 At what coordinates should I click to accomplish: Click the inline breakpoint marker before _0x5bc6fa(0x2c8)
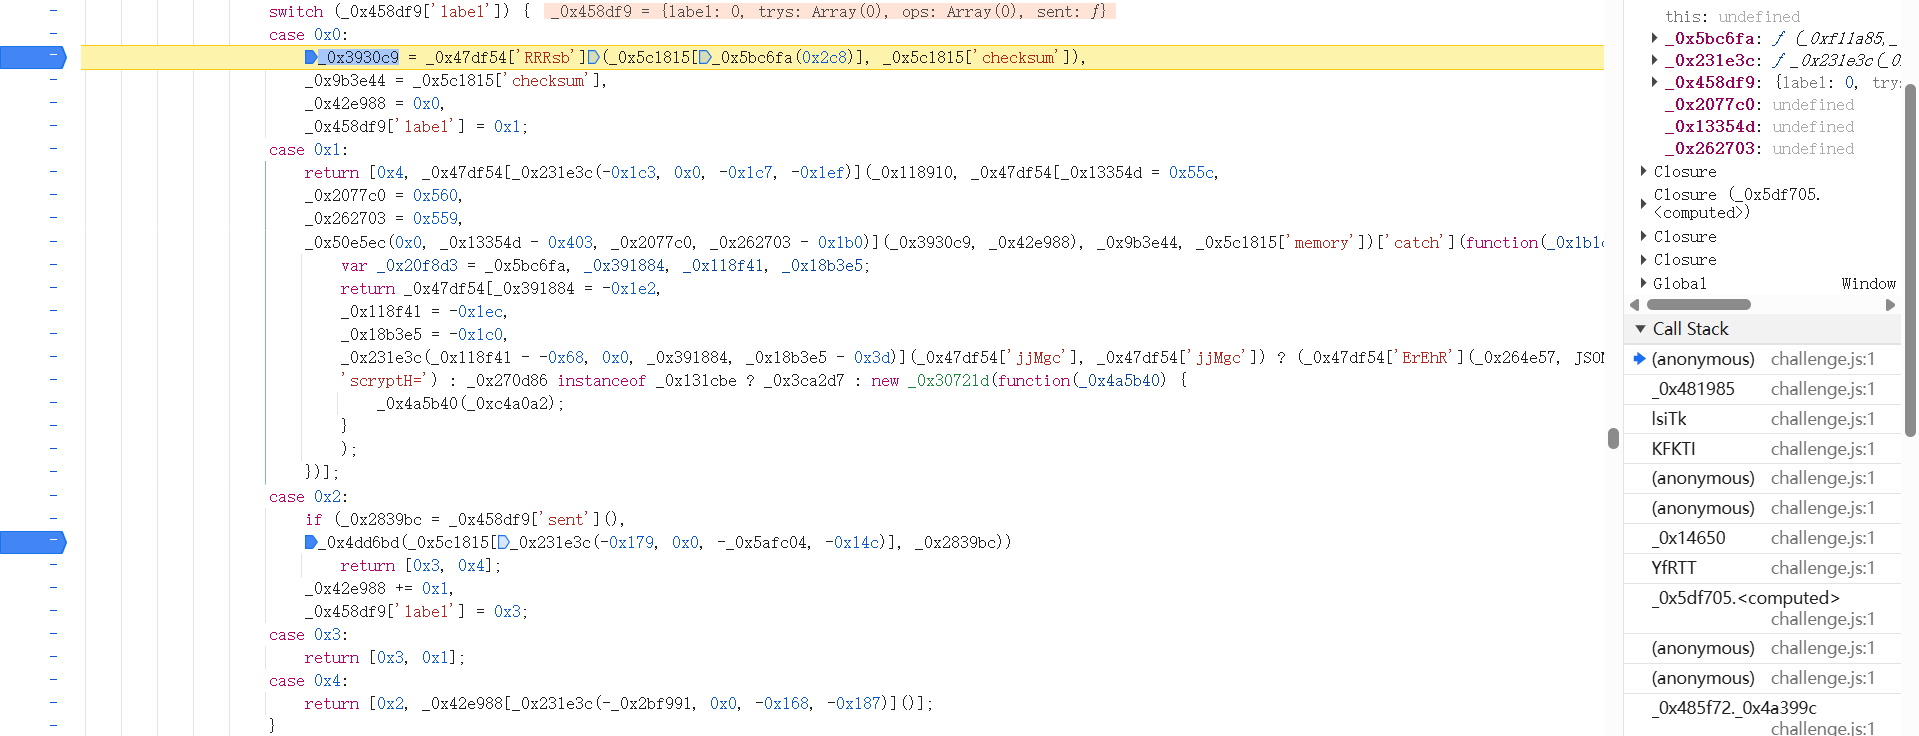[705, 58]
